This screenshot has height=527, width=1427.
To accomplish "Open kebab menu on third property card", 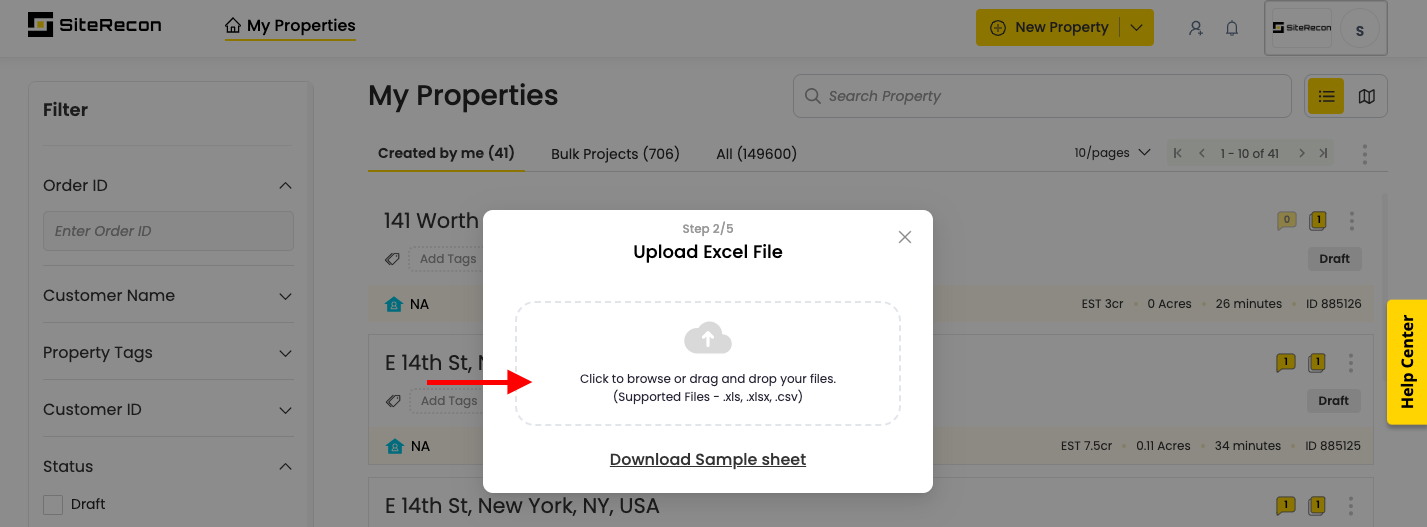I will (1351, 506).
